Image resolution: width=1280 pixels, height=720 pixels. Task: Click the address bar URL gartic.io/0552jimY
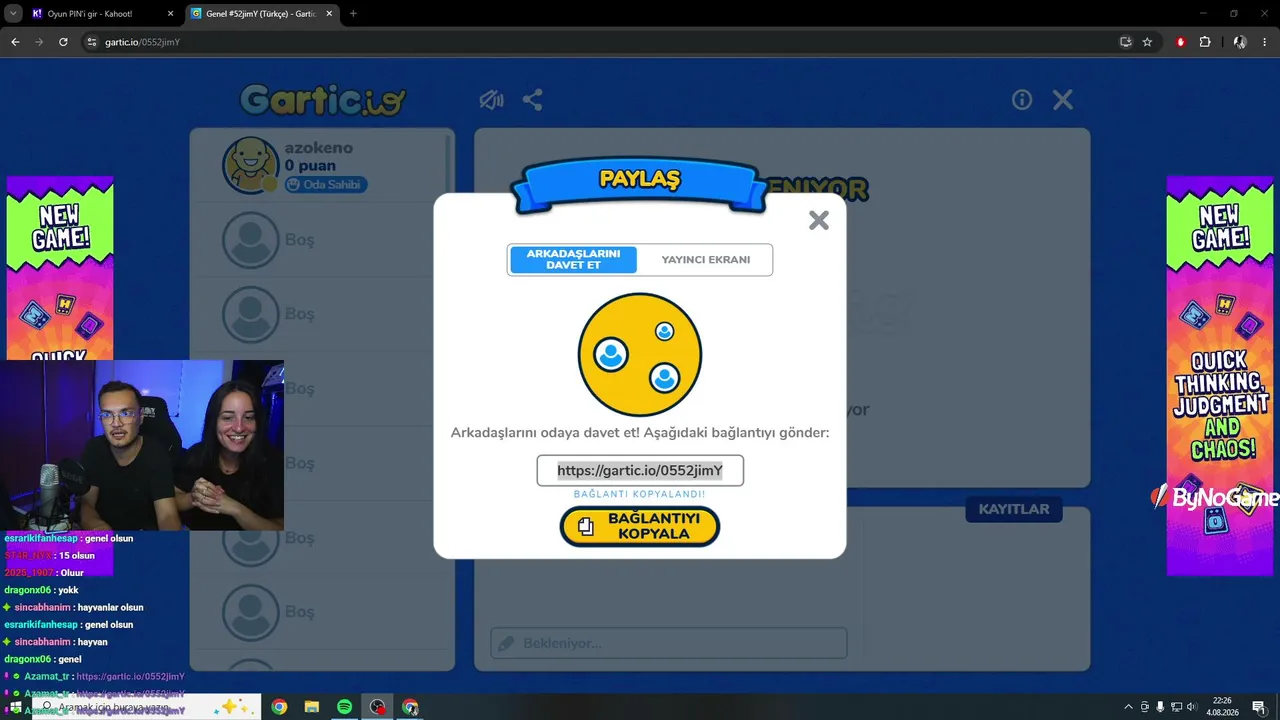pos(143,42)
